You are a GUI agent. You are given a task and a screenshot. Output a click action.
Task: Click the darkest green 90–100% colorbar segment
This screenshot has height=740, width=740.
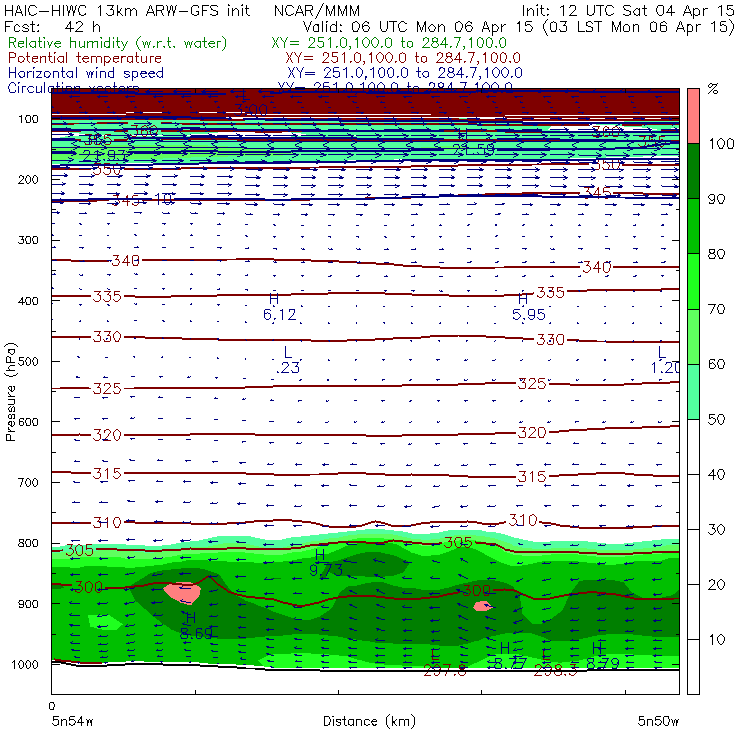(693, 171)
